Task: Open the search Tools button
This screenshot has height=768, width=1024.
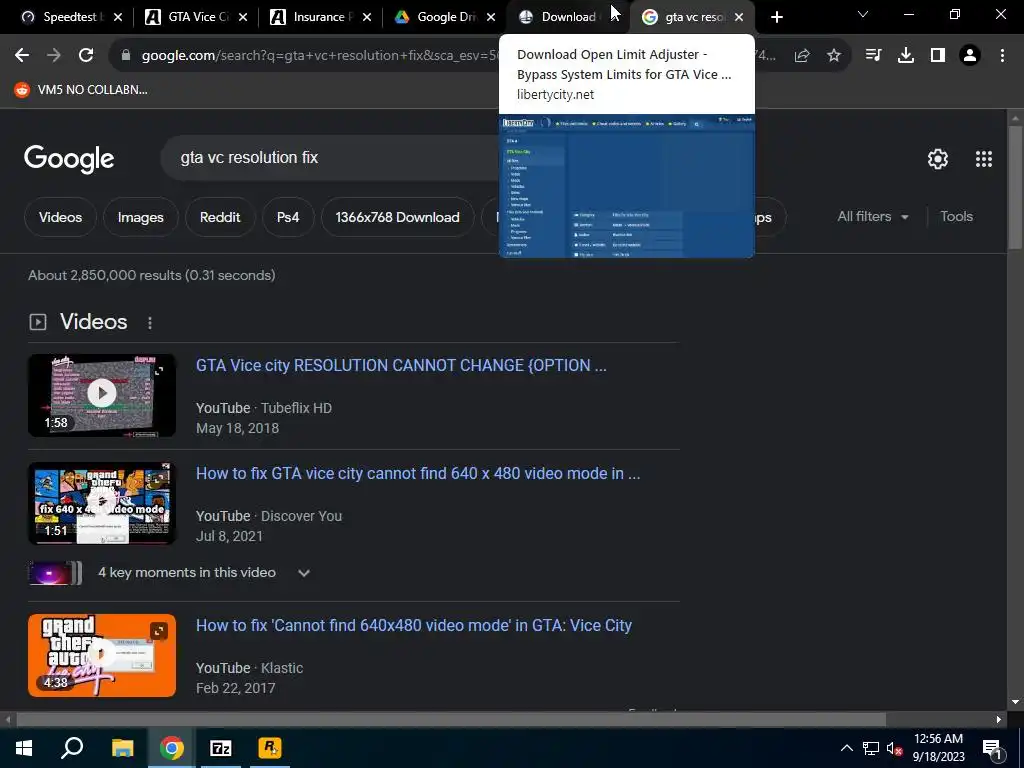Action: coord(956,216)
